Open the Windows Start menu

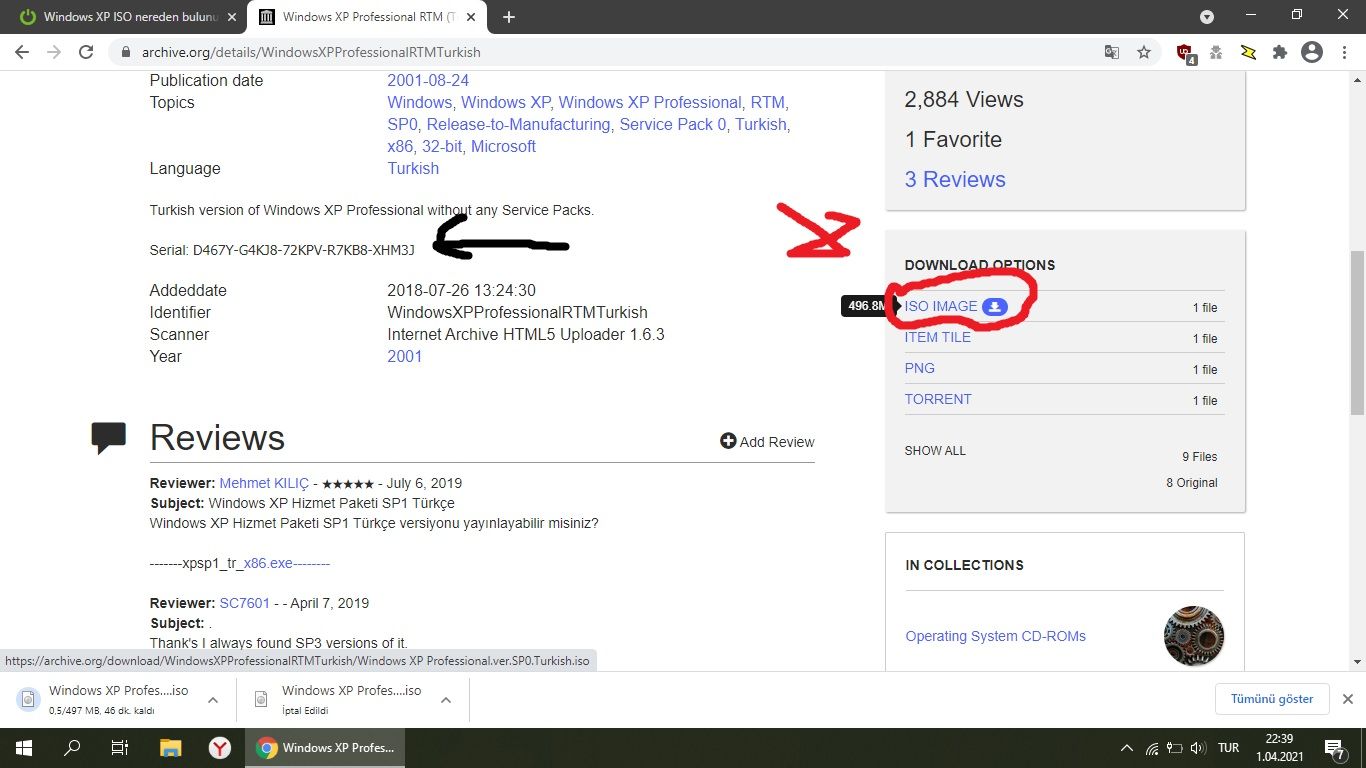[x=23, y=747]
